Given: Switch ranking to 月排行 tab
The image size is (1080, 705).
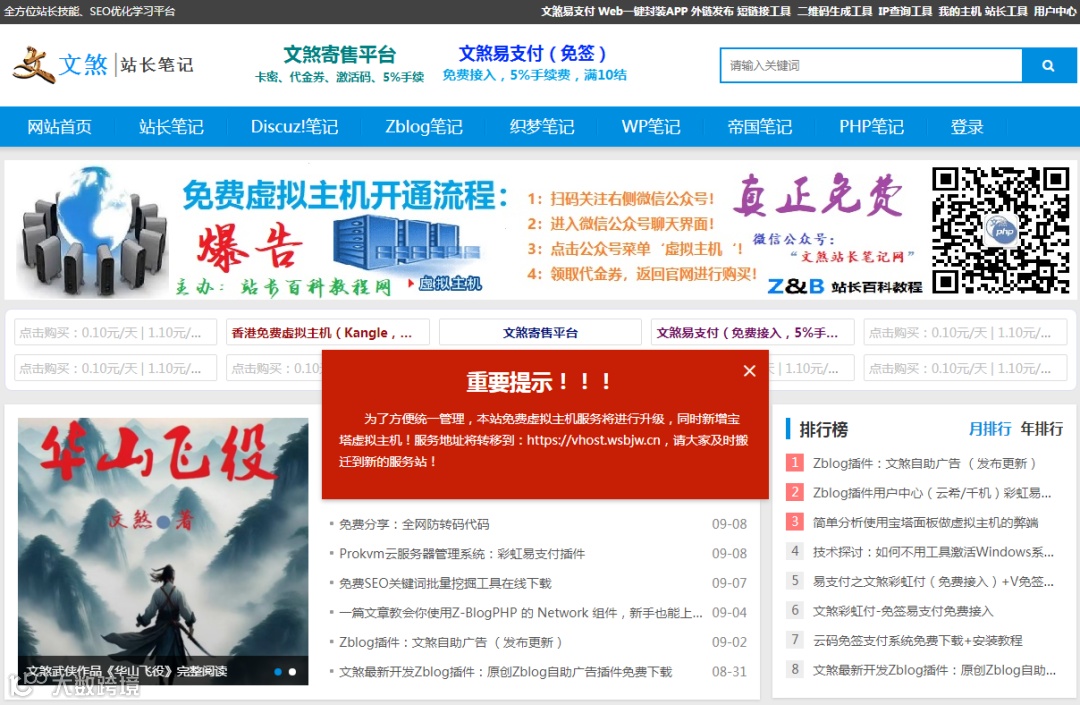Looking at the screenshot, I should pyautogui.click(x=990, y=429).
